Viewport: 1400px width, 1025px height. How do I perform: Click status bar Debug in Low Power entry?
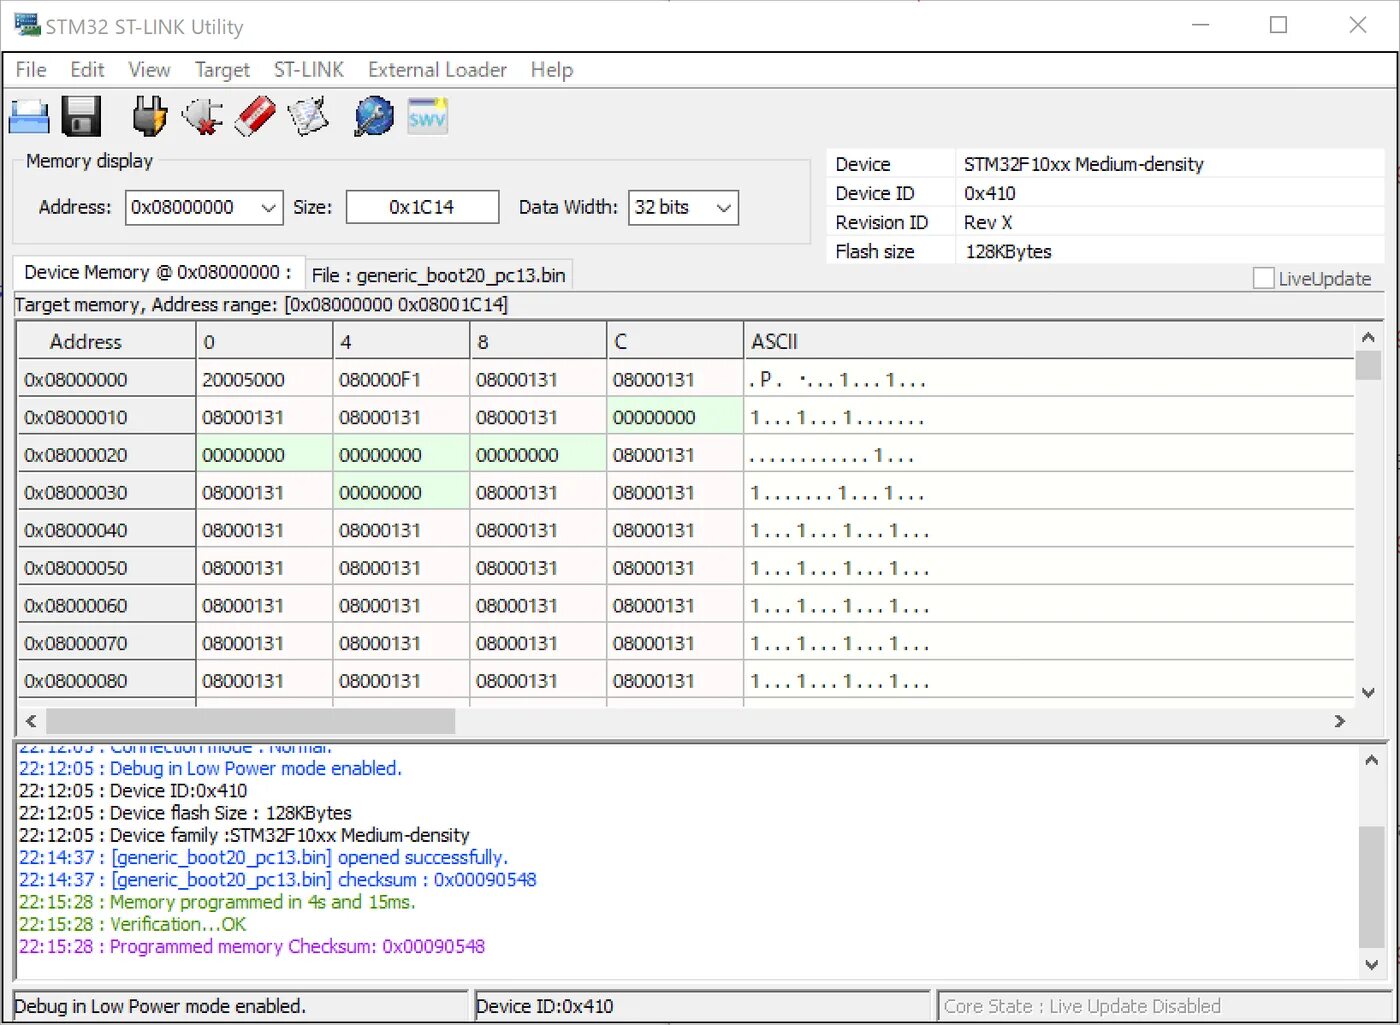click(x=240, y=1006)
